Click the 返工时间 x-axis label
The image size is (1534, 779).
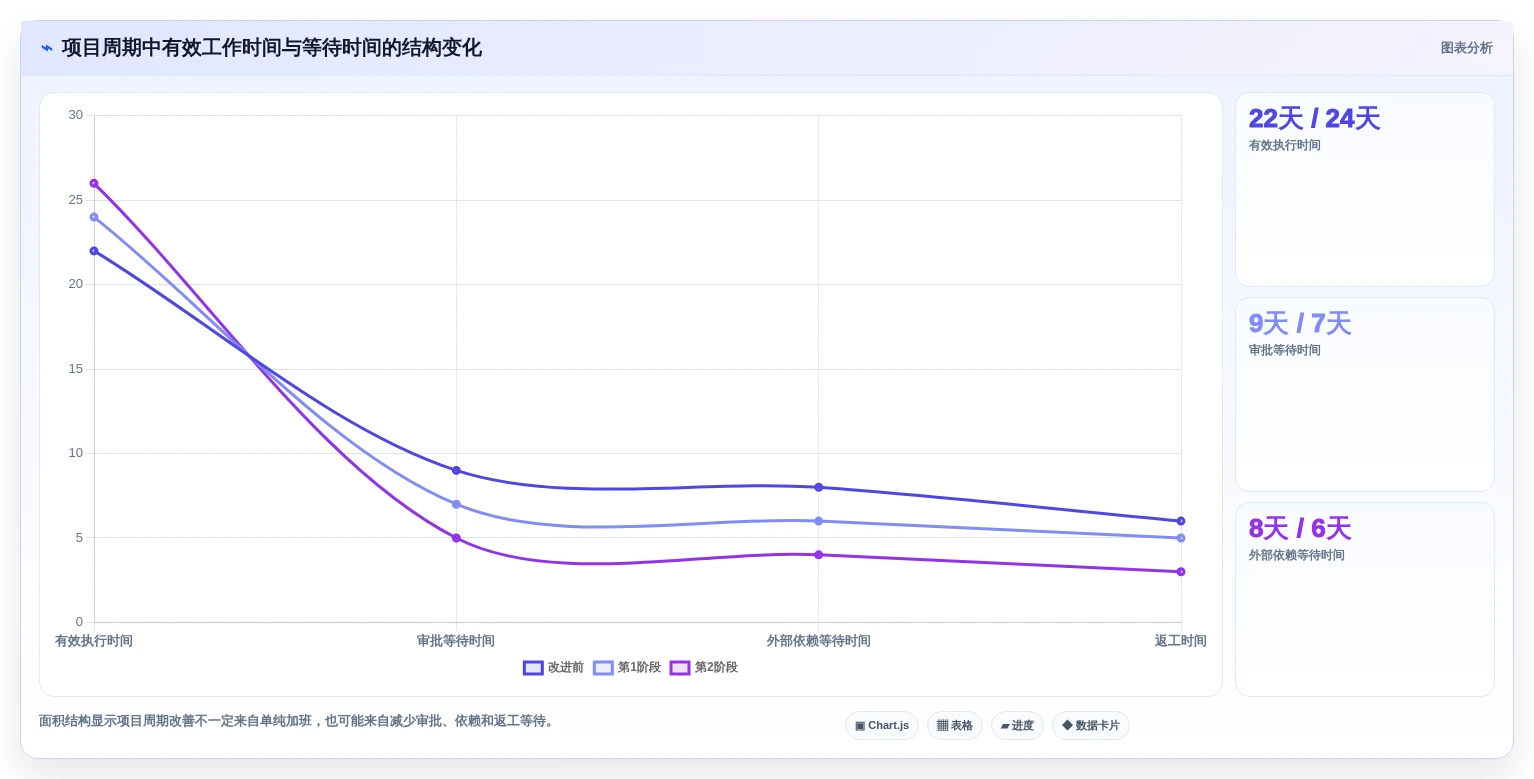(x=1181, y=641)
